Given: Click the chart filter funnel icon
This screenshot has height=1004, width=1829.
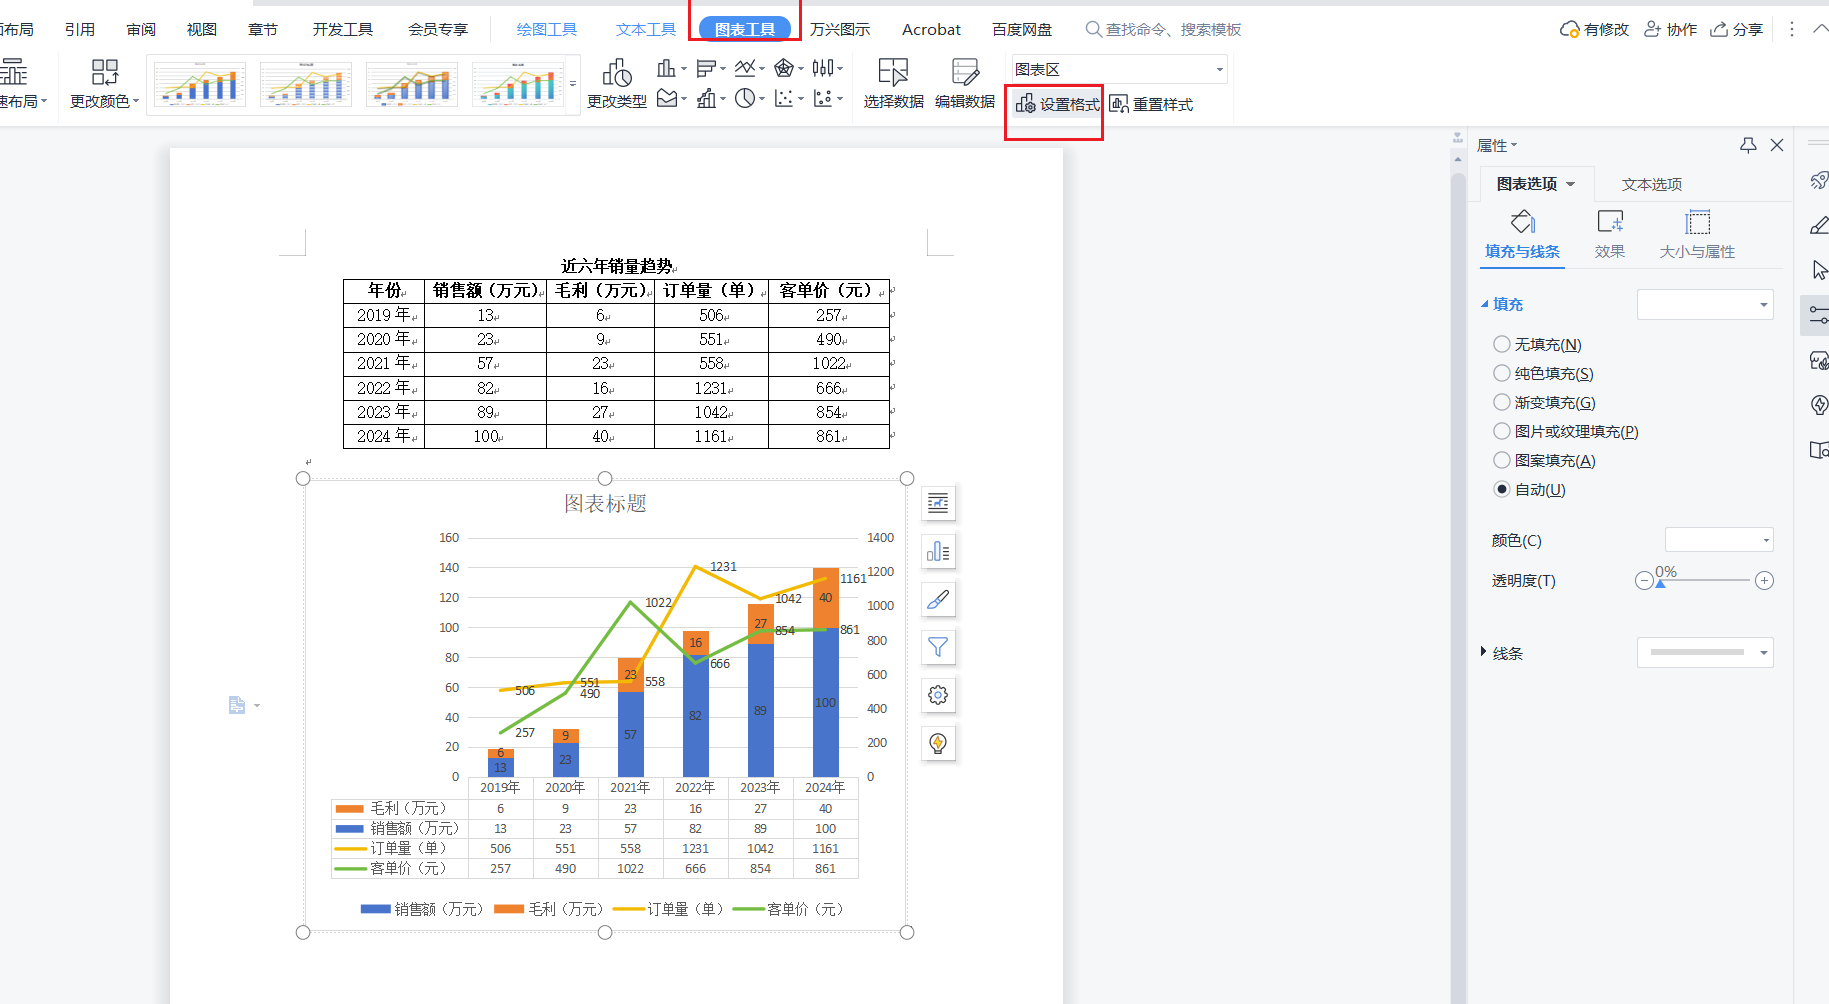Looking at the screenshot, I should (x=938, y=648).
